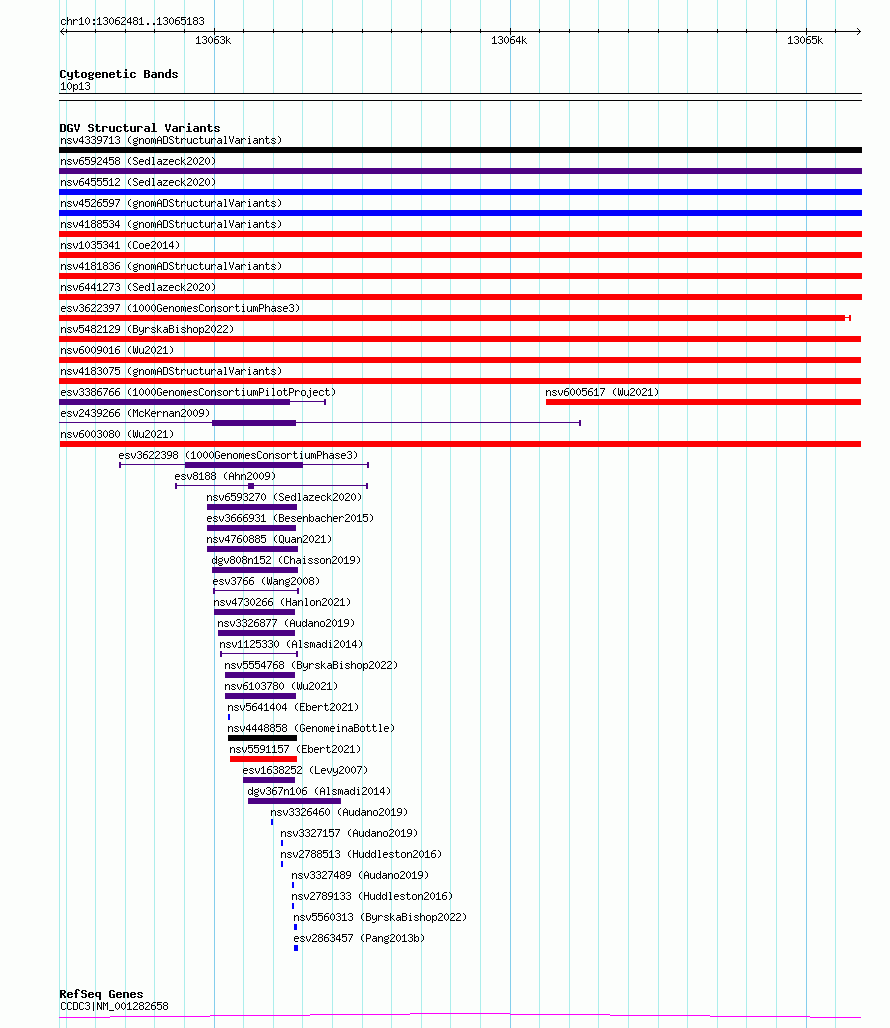This screenshot has width=890, height=1028.
Task: Open nsv6441273 Sedlazeck2020 label
Action: click(x=138, y=287)
